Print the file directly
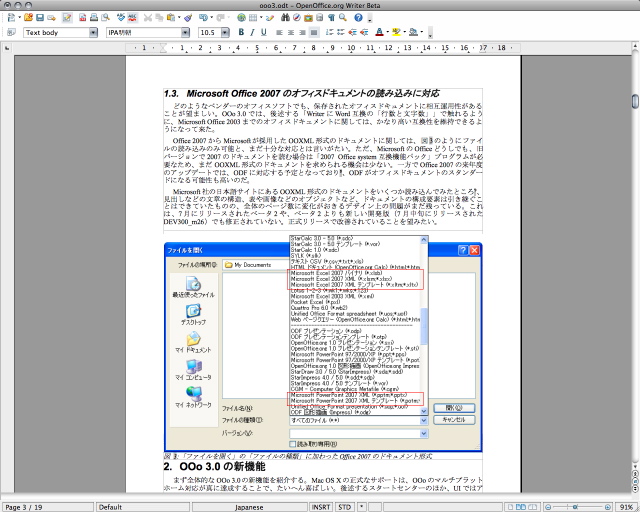This screenshot has height=512, width=640. (x=94, y=18)
